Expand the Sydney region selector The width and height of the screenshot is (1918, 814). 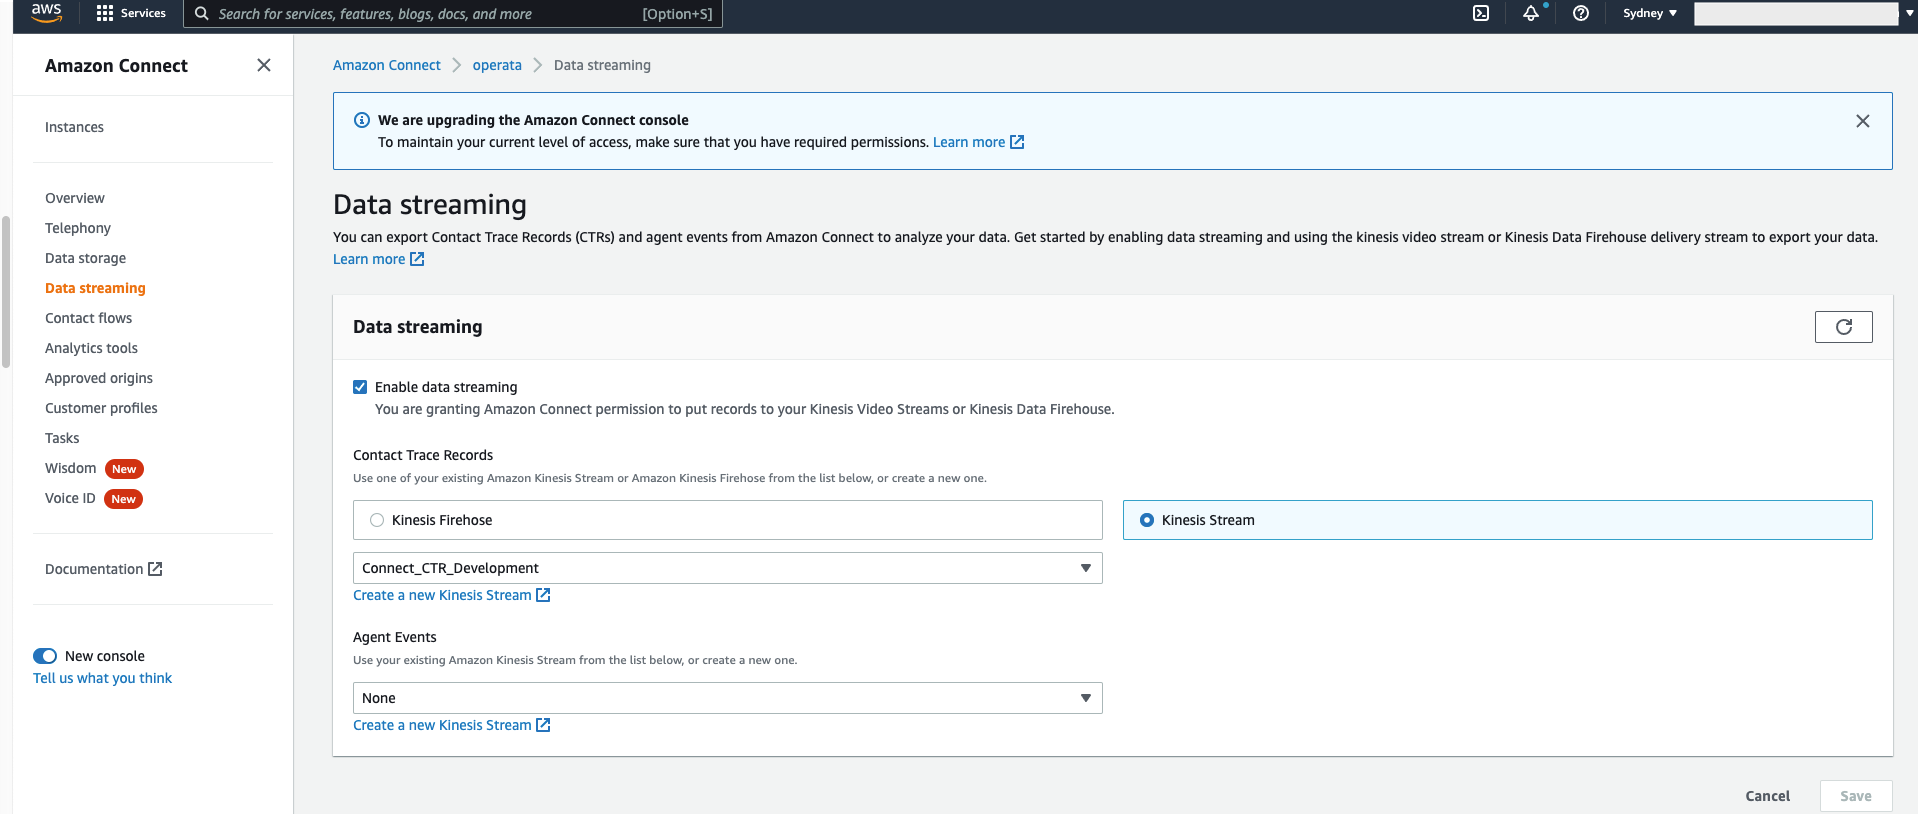[x=1649, y=13]
